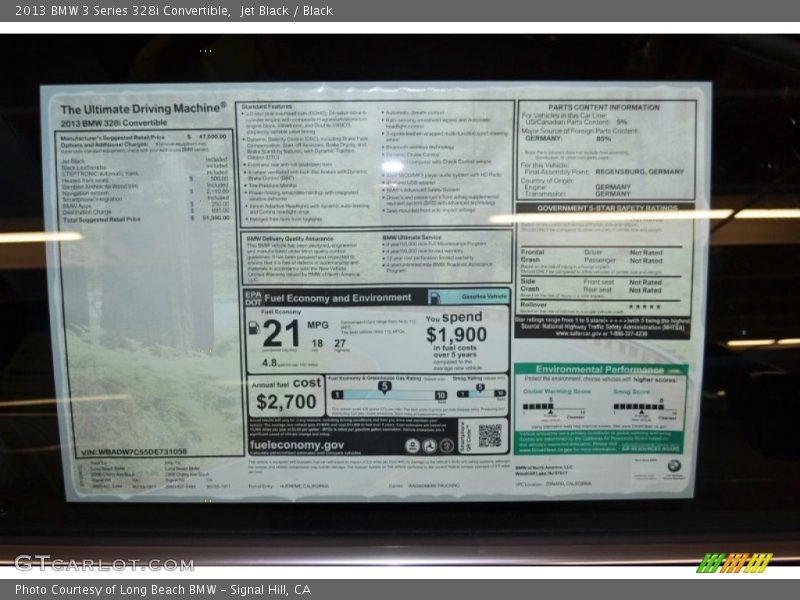Click 'REGENSBURG, GERMANY' assembly point
The width and height of the screenshot is (800, 600).
(x=639, y=171)
